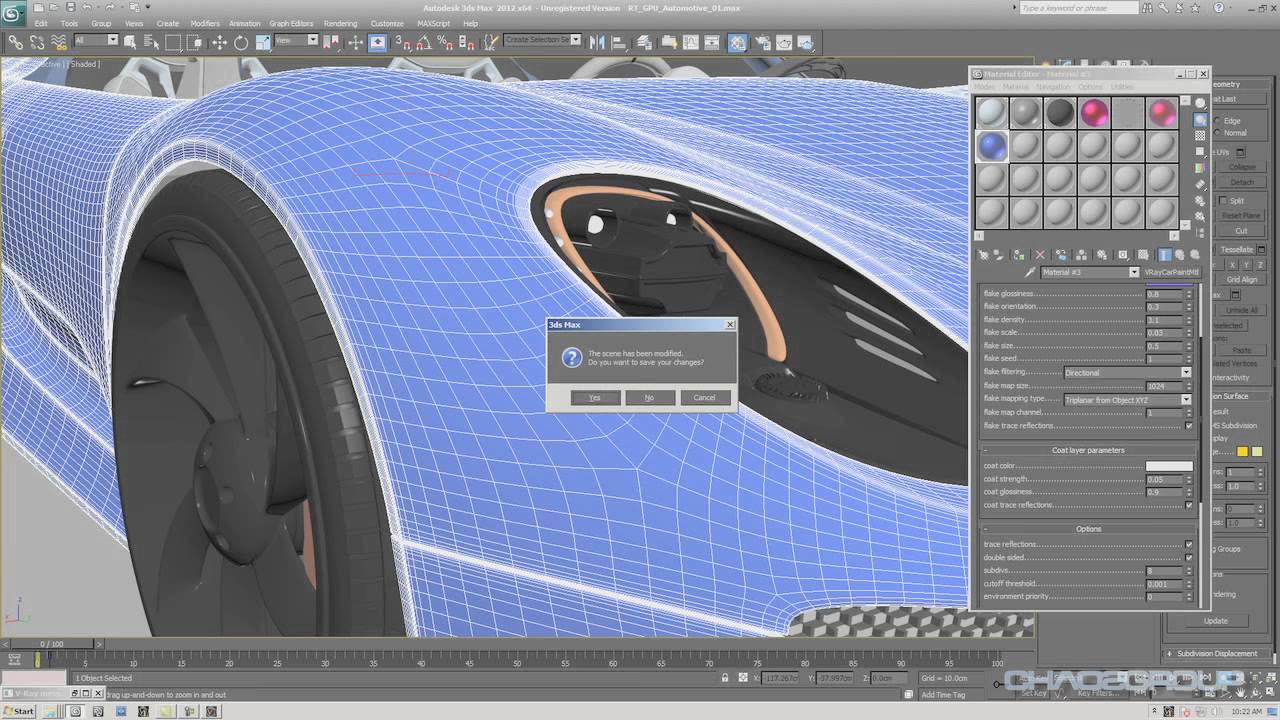1280x720 pixels.
Task: Open the Rendering menu
Action: coord(340,23)
